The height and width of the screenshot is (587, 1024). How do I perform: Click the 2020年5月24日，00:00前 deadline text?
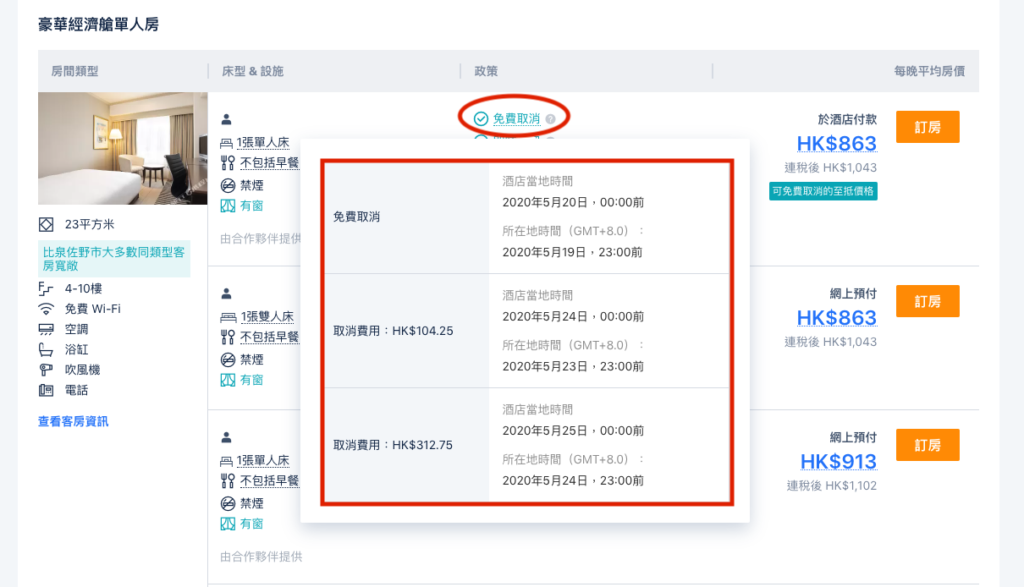[x=573, y=317]
